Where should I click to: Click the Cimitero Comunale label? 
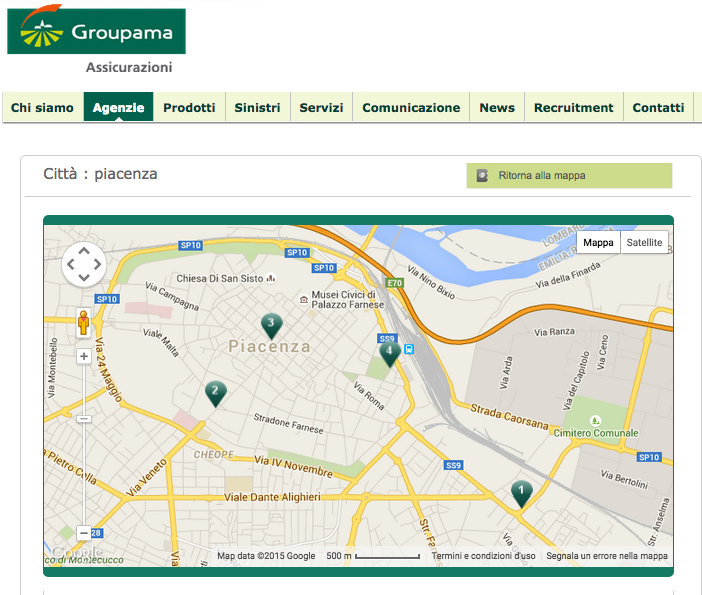596,433
